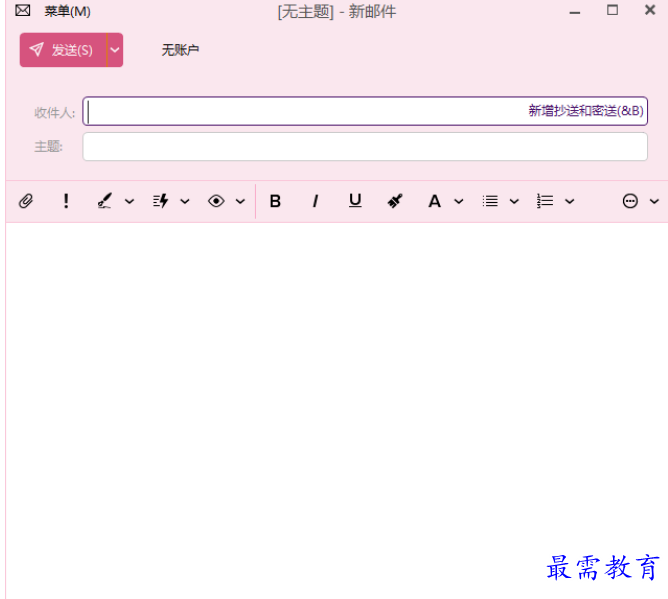
Task: Toggle underline formatting
Action: 355,201
